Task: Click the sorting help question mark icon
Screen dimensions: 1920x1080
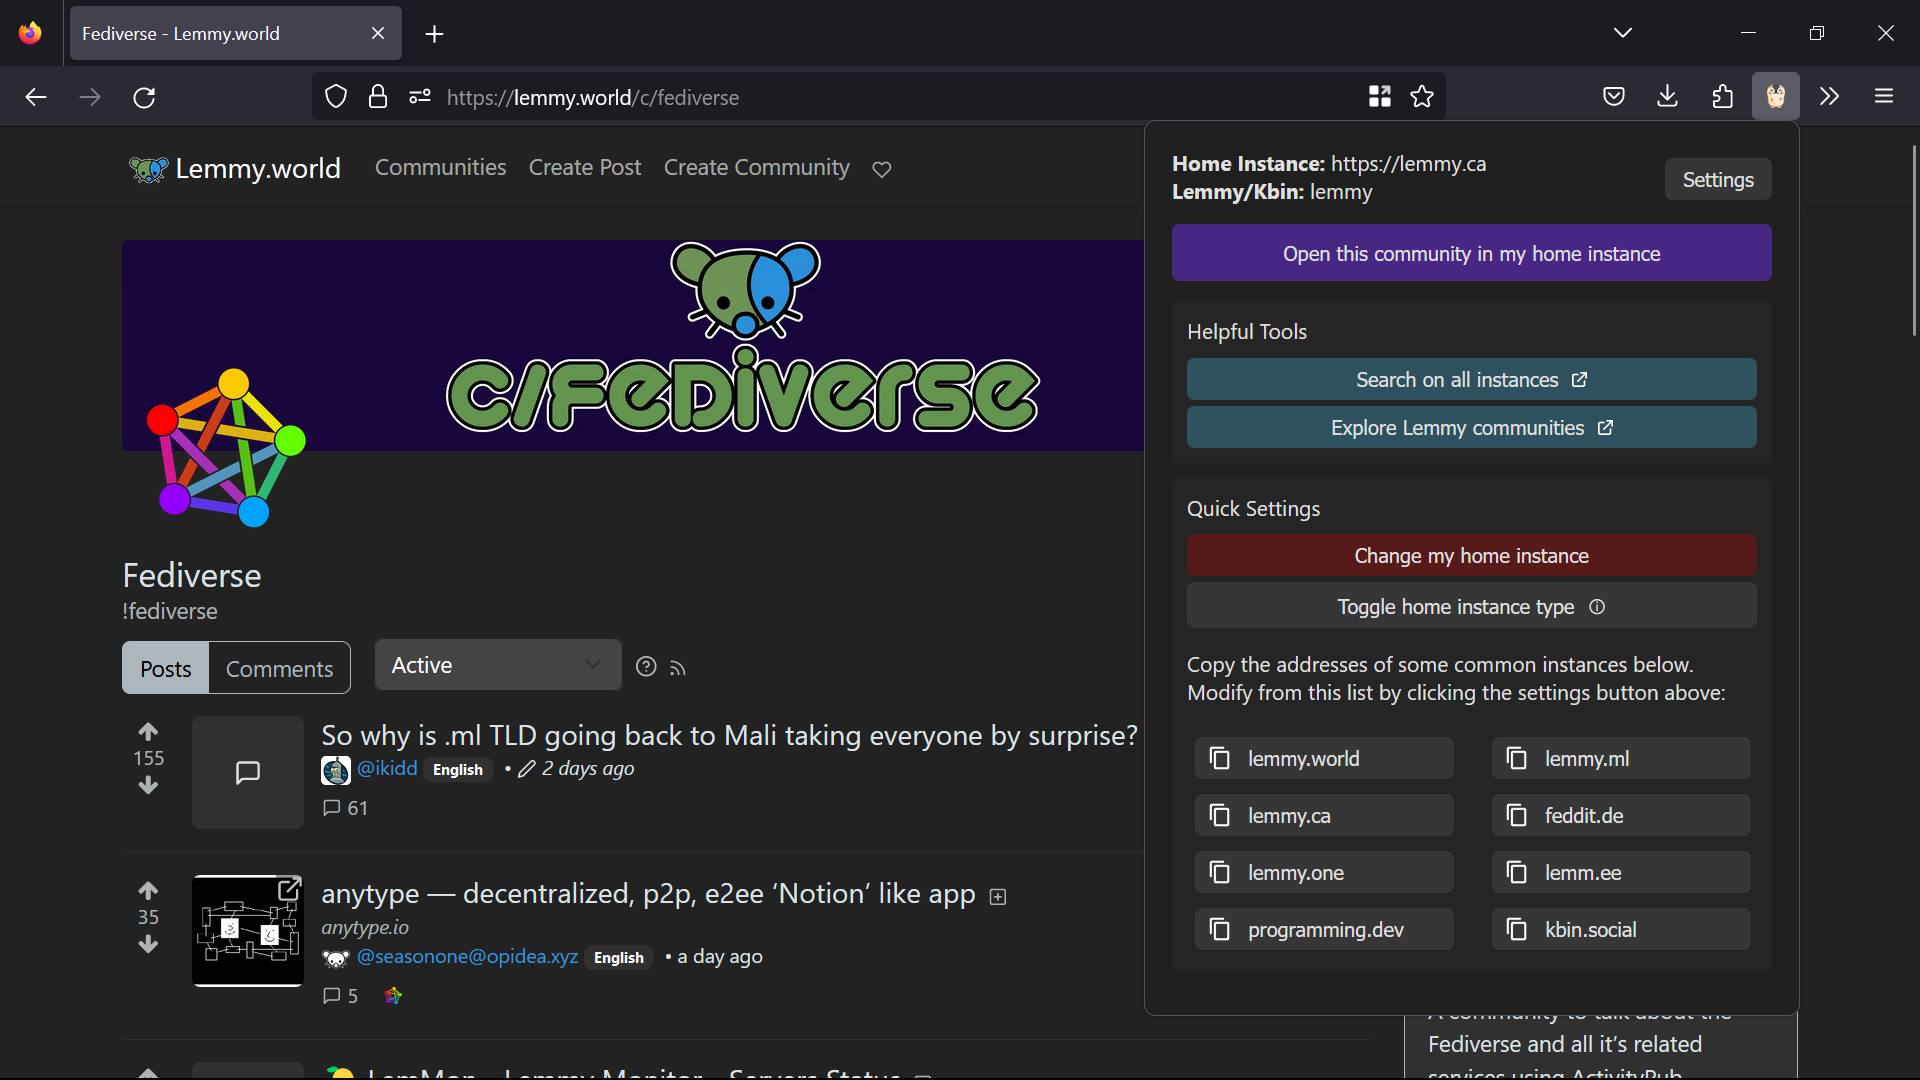Action: click(x=646, y=667)
